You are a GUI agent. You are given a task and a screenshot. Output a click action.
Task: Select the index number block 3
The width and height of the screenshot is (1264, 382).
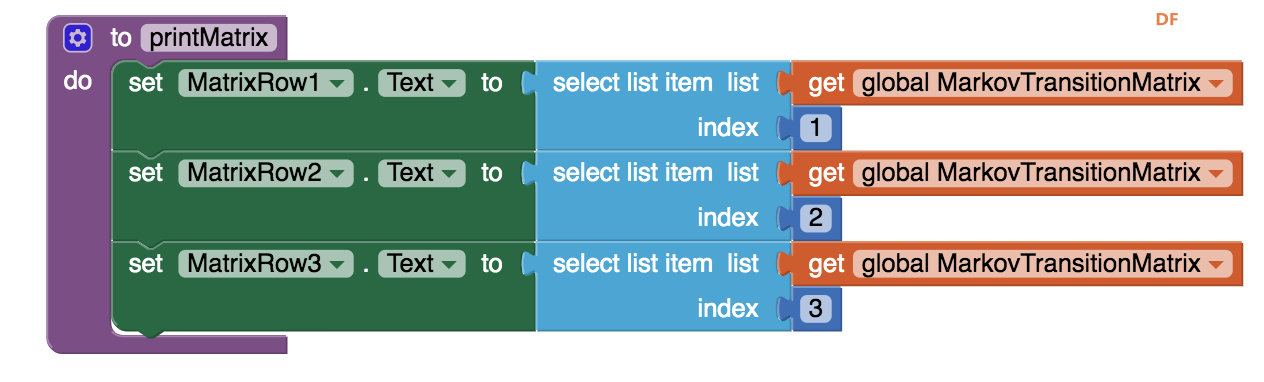816,309
